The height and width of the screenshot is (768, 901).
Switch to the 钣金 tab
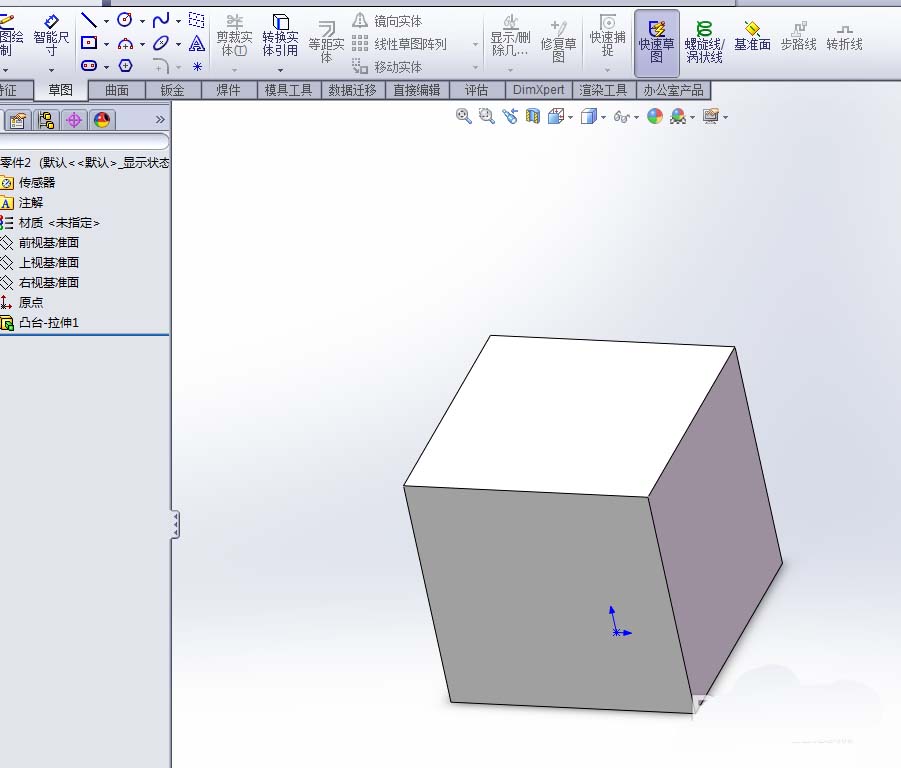click(172, 90)
